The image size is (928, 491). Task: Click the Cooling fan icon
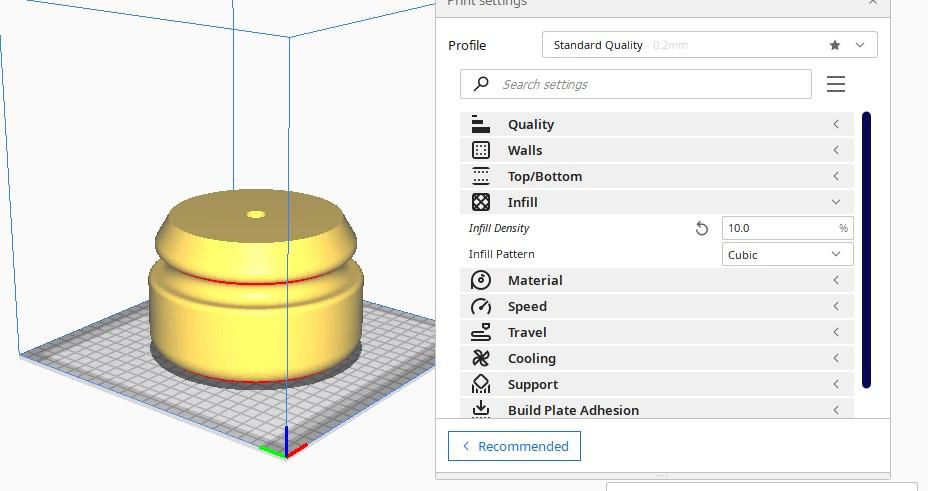click(481, 358)
